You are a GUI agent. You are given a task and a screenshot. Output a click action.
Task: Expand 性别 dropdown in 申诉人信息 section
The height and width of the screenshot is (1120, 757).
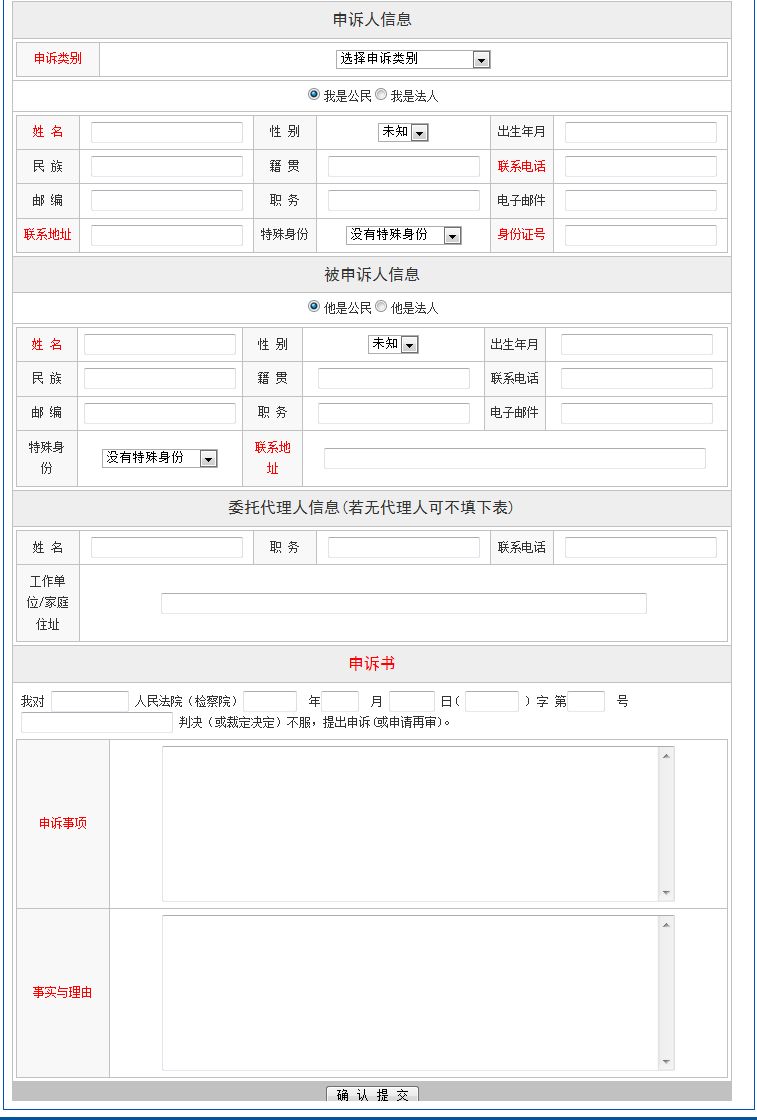pyautogui.click(x=403, y=132)
